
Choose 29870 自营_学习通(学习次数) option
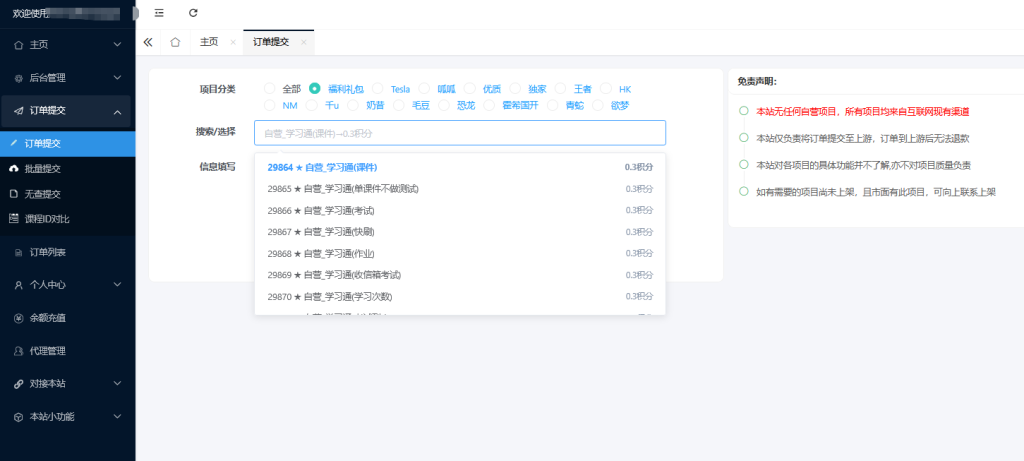[460, 296]
